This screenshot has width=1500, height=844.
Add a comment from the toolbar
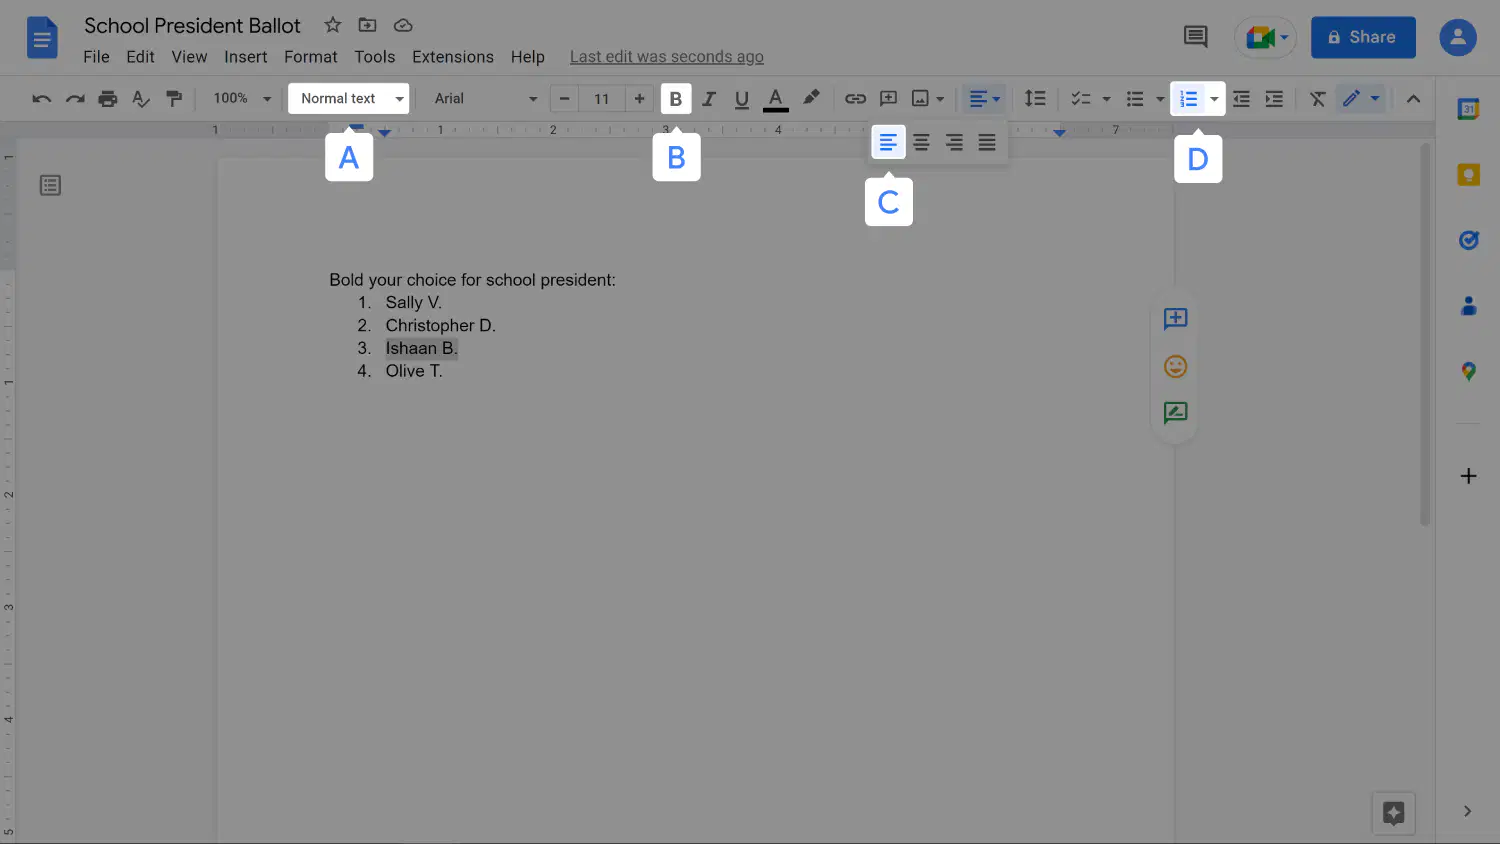click(x=888, y=99)
